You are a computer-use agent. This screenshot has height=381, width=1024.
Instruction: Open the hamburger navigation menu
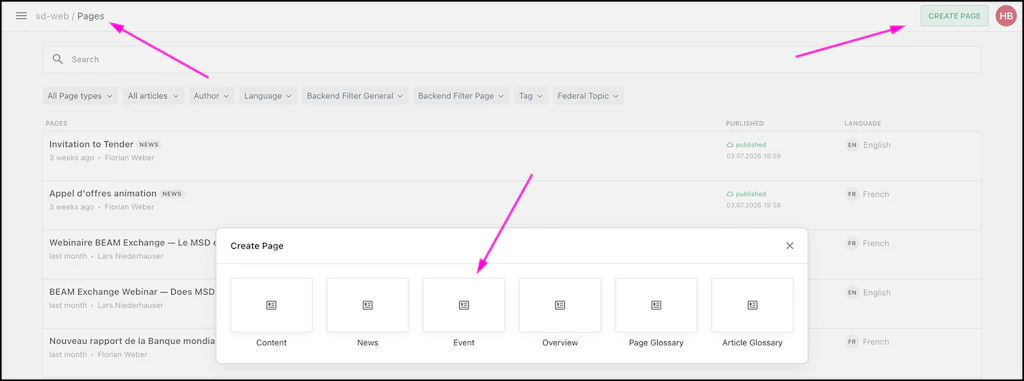tap(22, 16)
